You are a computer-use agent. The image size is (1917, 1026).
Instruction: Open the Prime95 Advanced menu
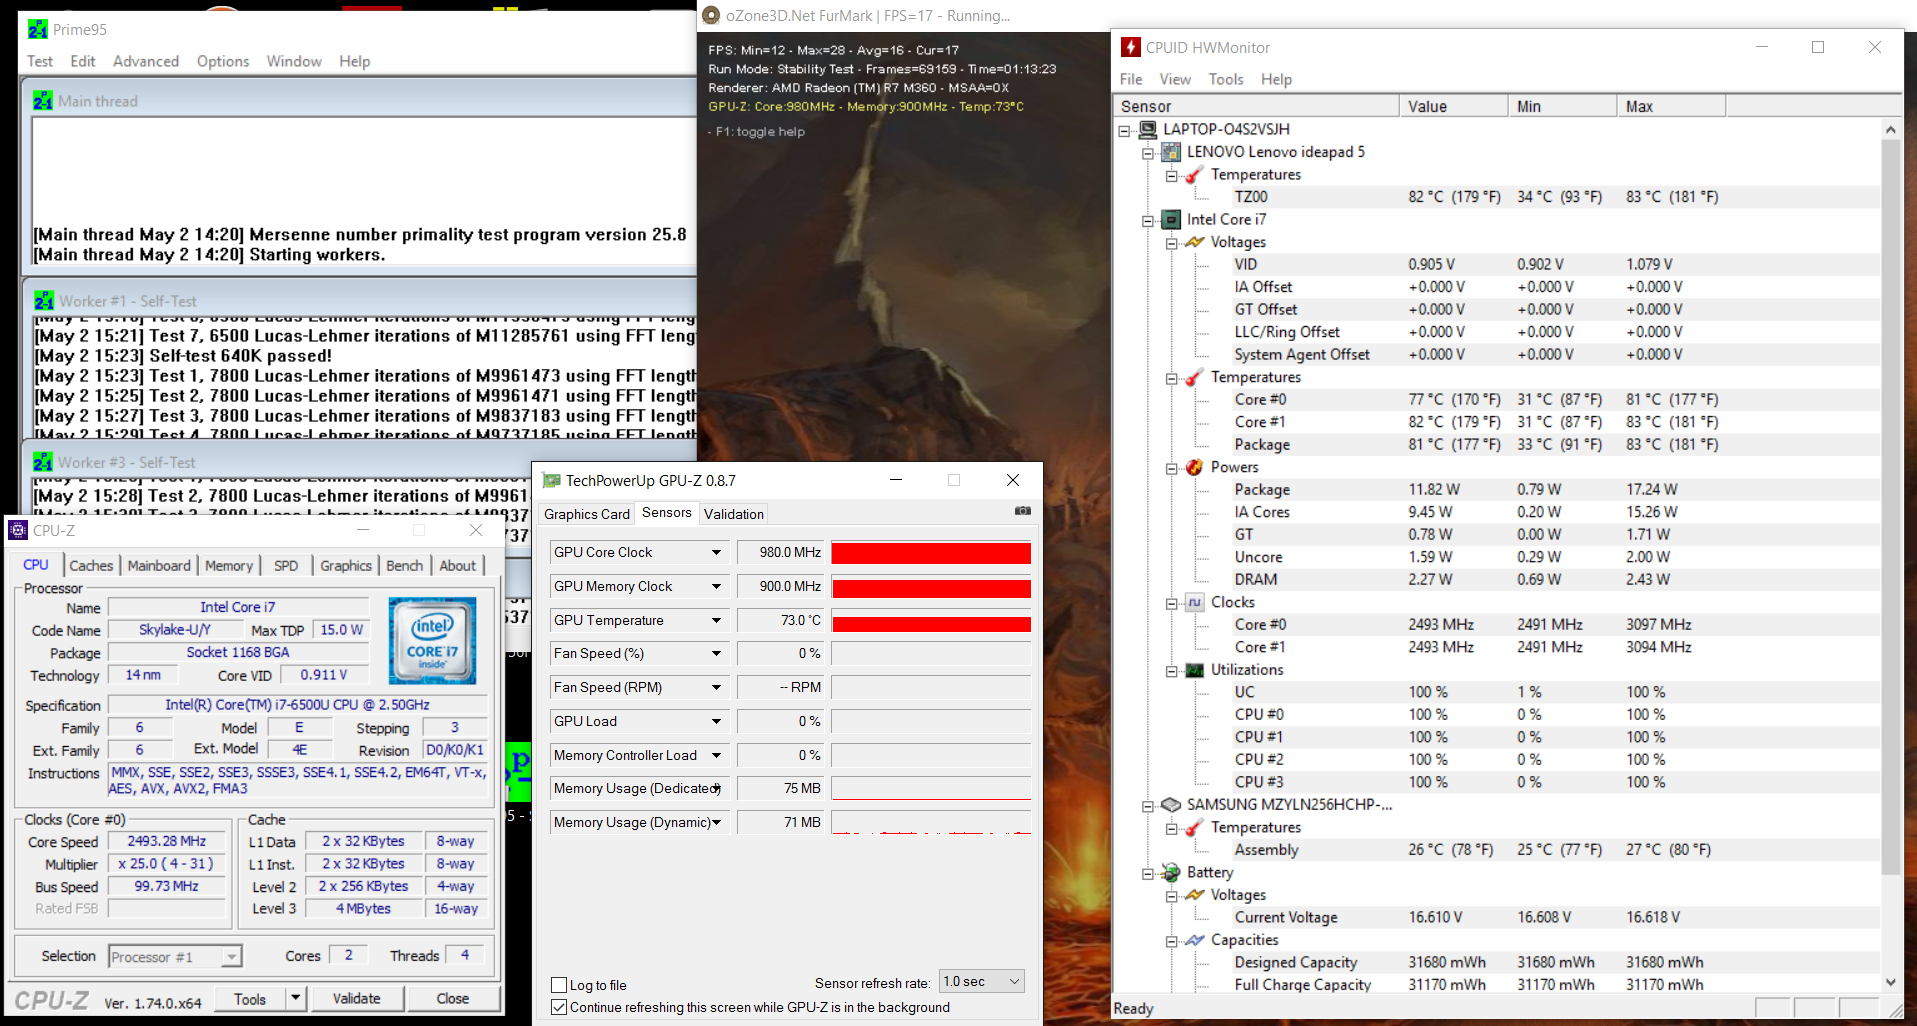[x=146, y=61]
